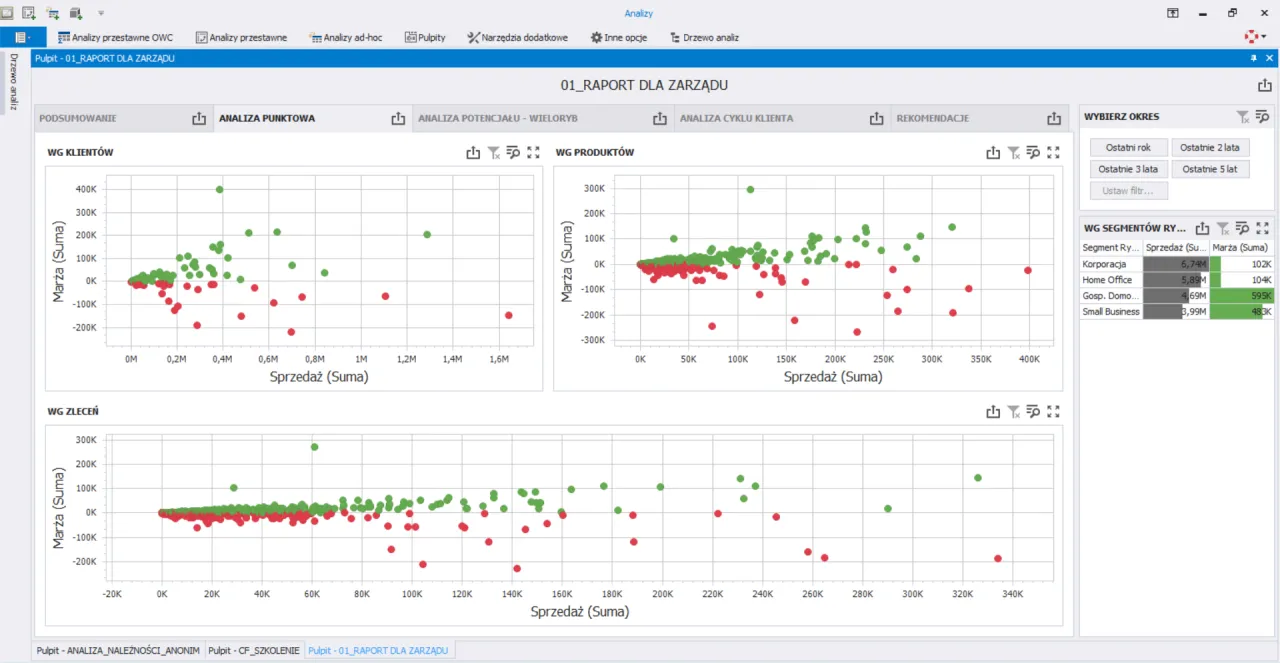The height and width of the screenshot is (663, 1280).
Task: Maximize the WG KLIENTÓW chart panel
Action: (x=533, y=153)
